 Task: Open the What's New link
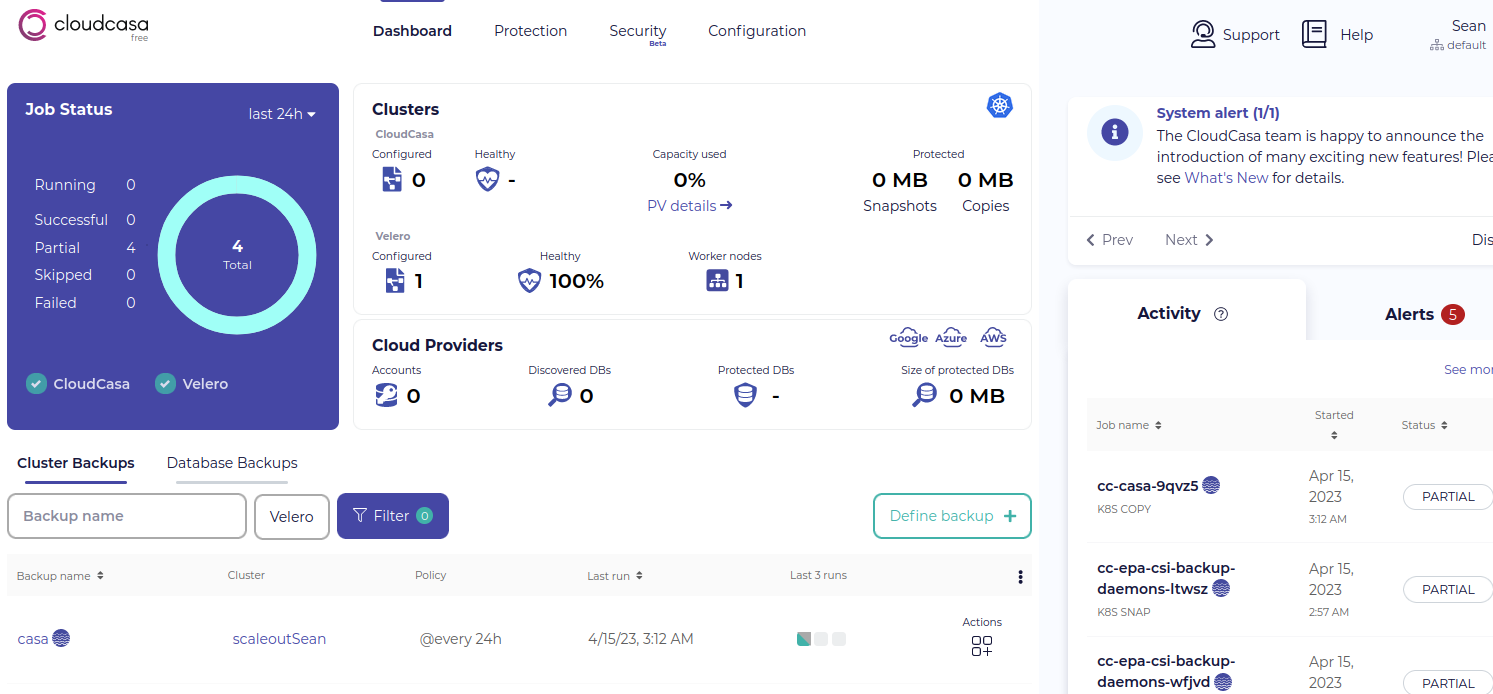pos(1226,178)
